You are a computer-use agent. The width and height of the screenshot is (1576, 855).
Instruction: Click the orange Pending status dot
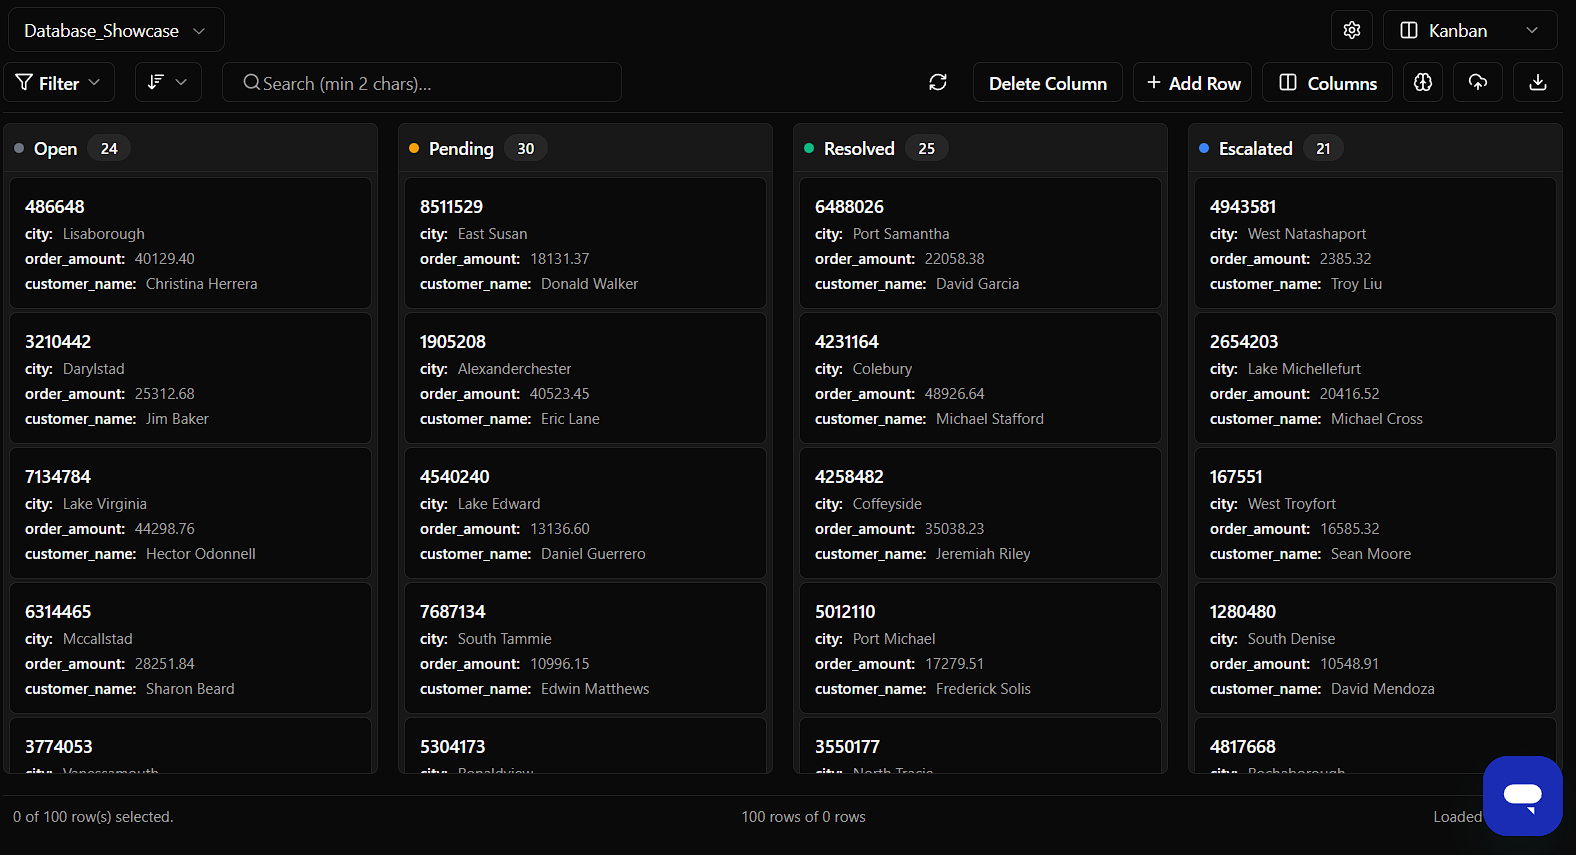click(414, 149)
